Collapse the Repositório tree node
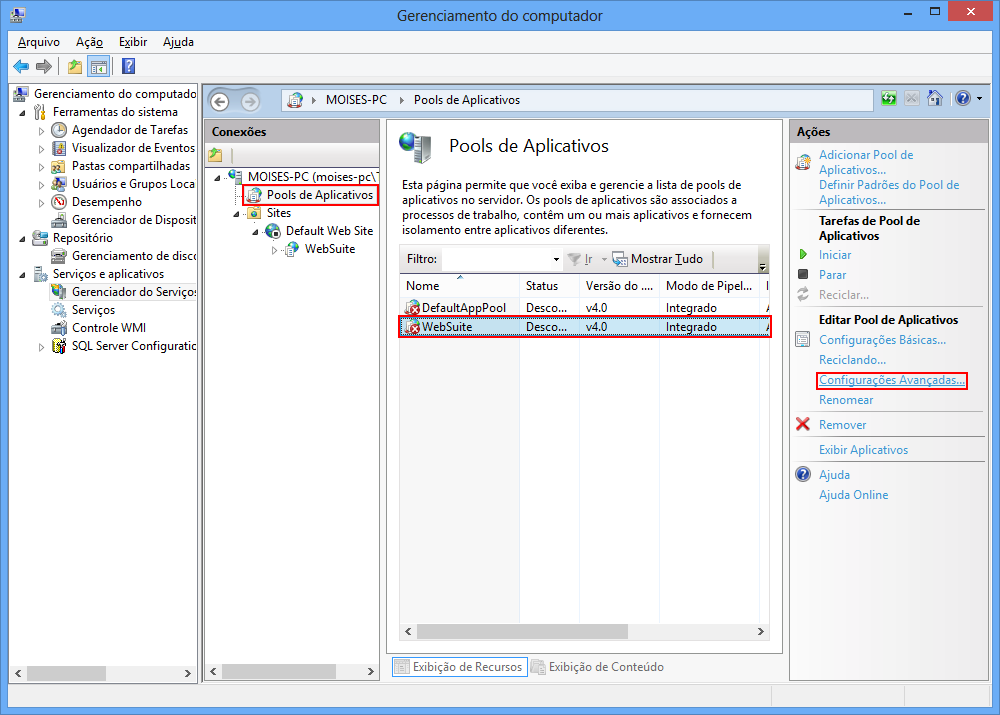 pyautogui.click(x=23, y=239)
